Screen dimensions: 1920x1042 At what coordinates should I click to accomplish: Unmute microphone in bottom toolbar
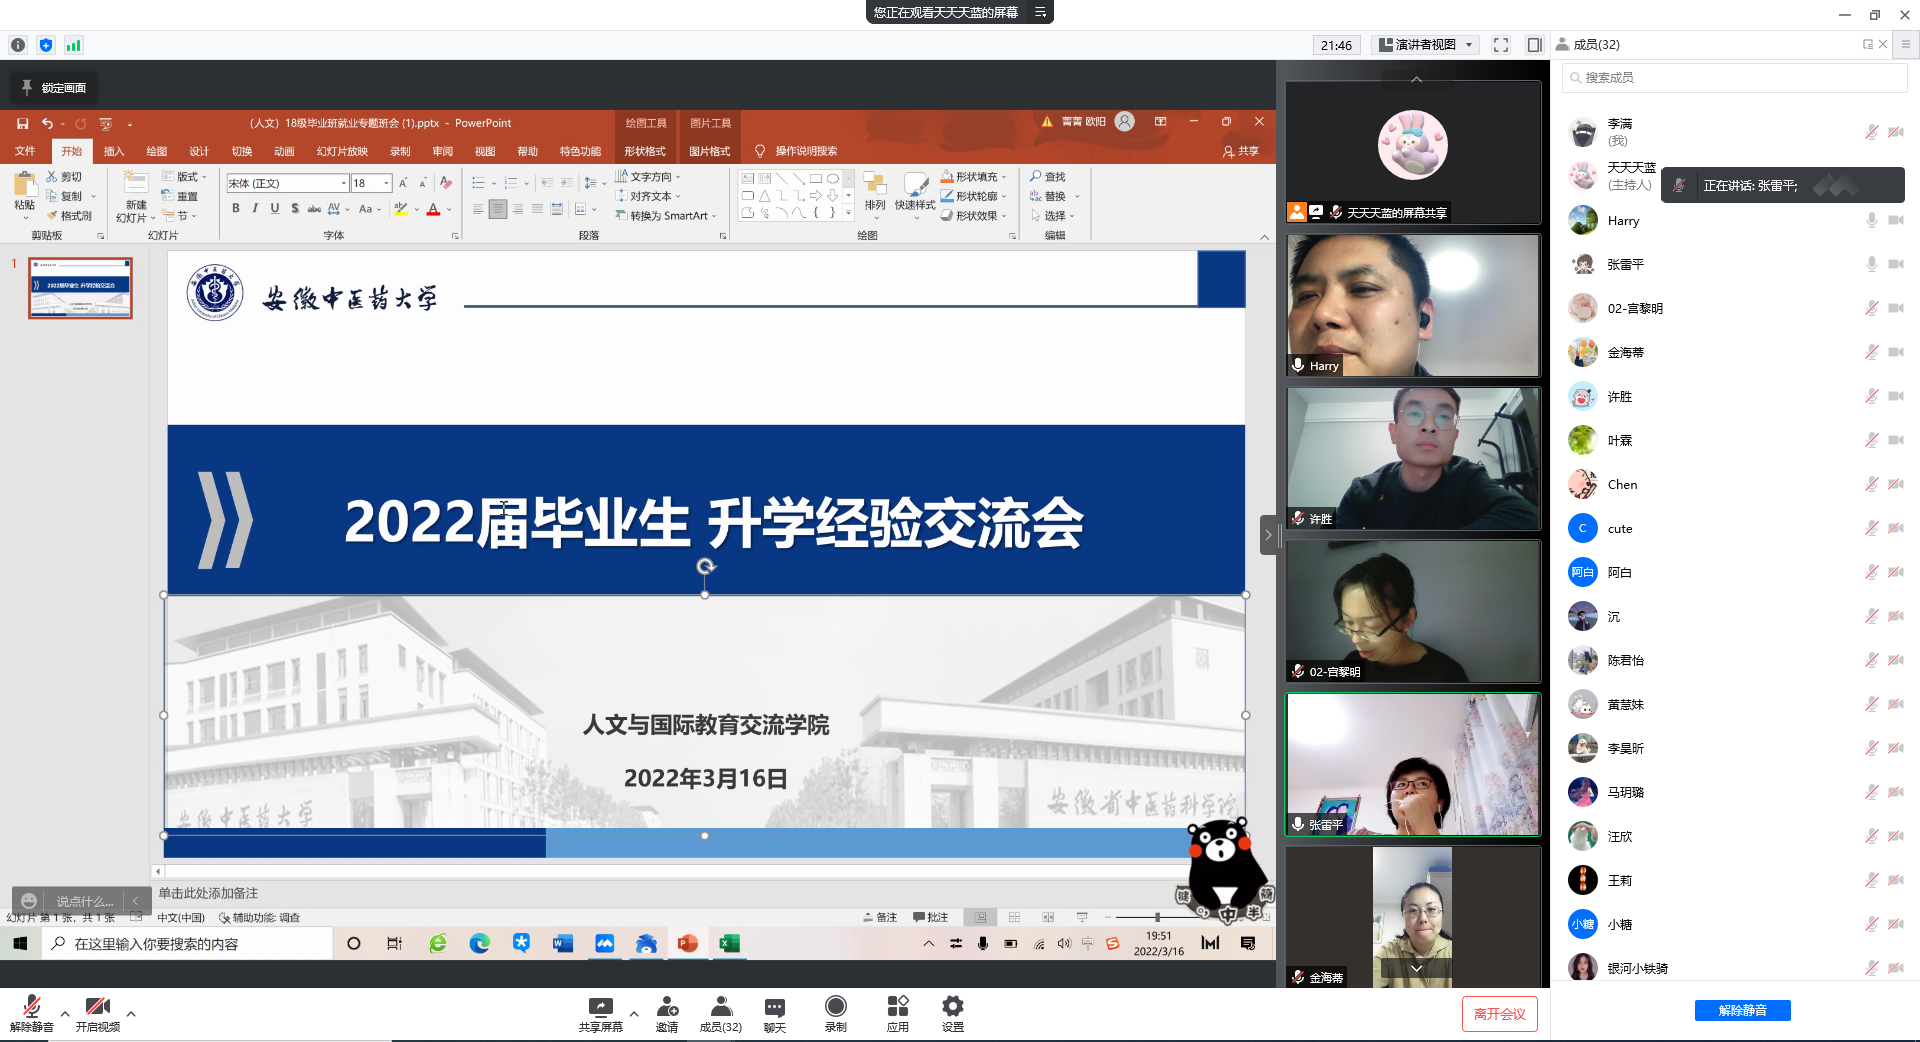click(x=32, y=1008)
